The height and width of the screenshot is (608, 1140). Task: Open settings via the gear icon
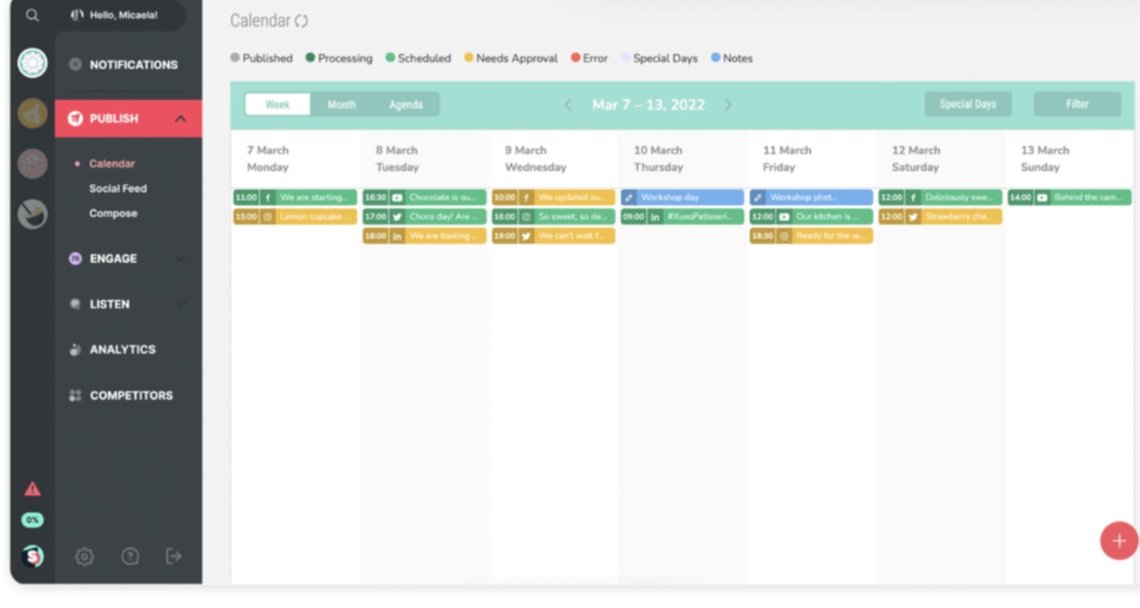84,557
